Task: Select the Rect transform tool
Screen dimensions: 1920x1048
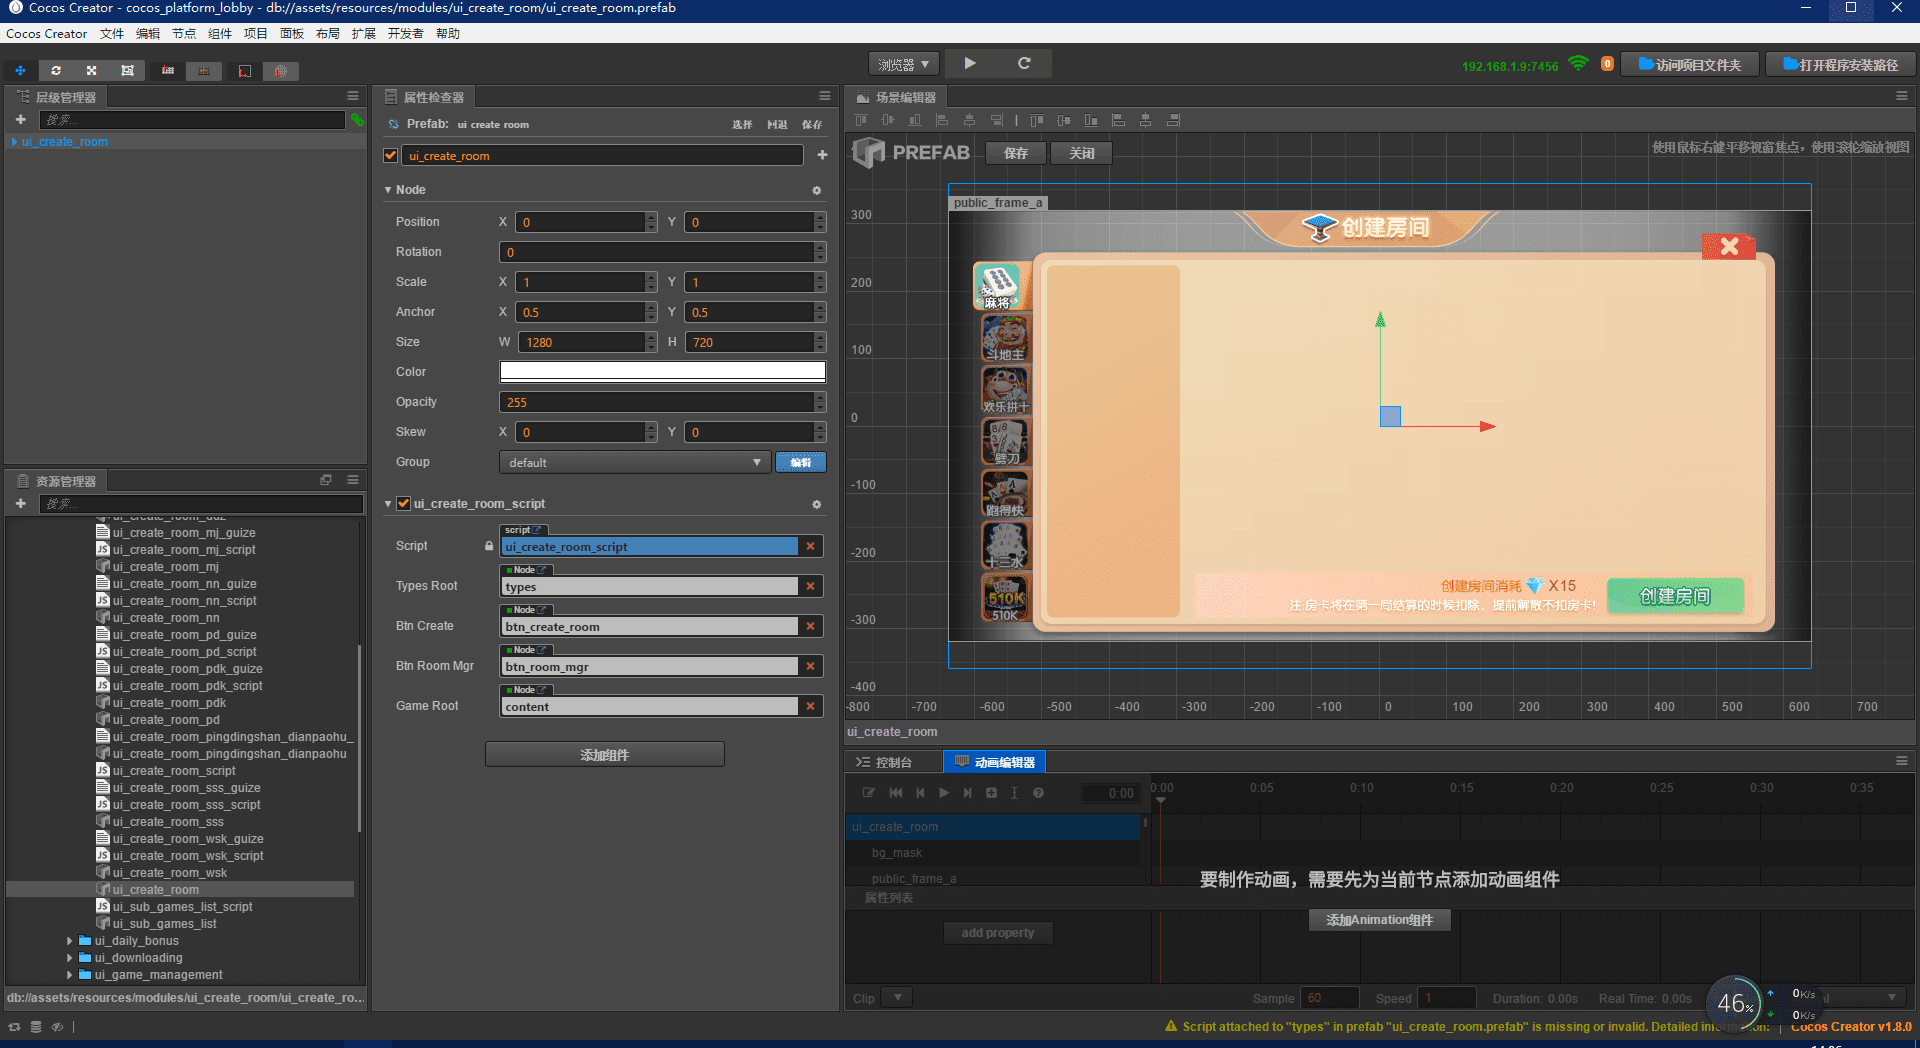Action: (x=127, y=71)
